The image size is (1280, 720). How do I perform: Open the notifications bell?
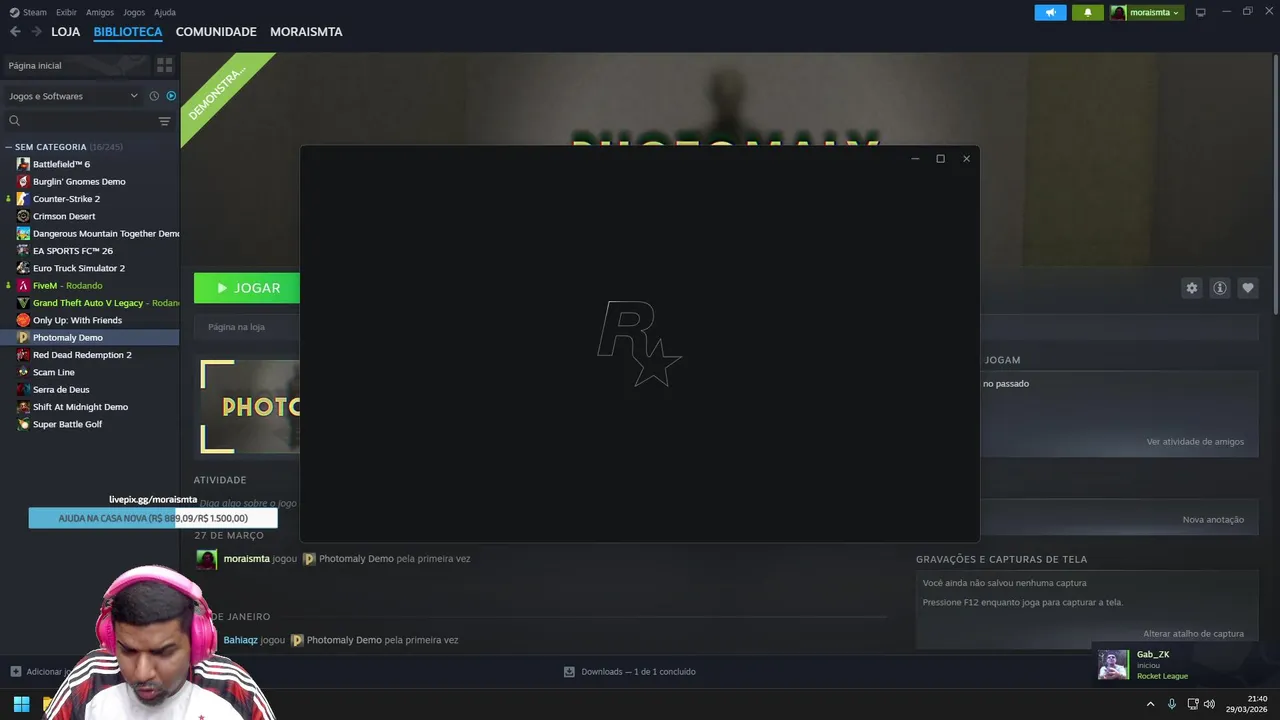tap(1088, 12)
